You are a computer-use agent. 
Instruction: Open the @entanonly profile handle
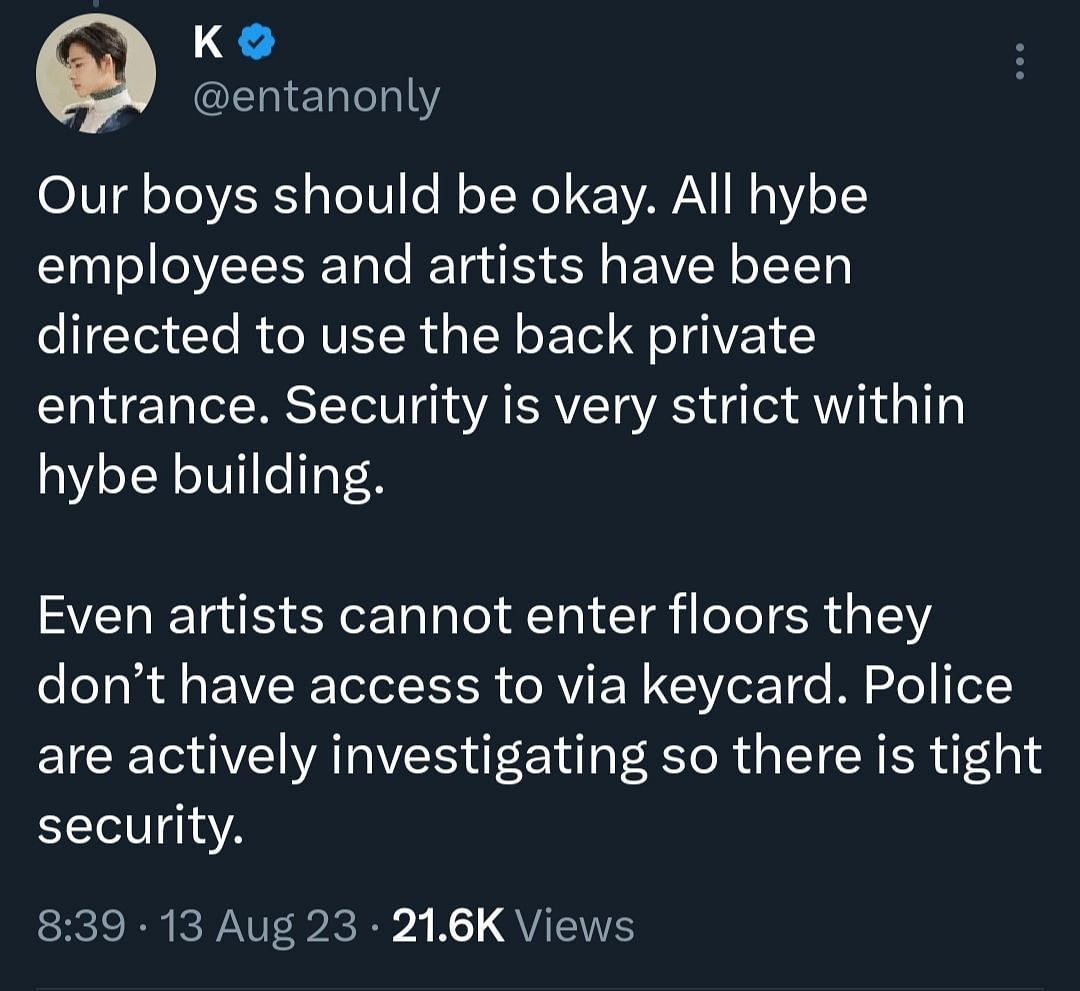316,96
